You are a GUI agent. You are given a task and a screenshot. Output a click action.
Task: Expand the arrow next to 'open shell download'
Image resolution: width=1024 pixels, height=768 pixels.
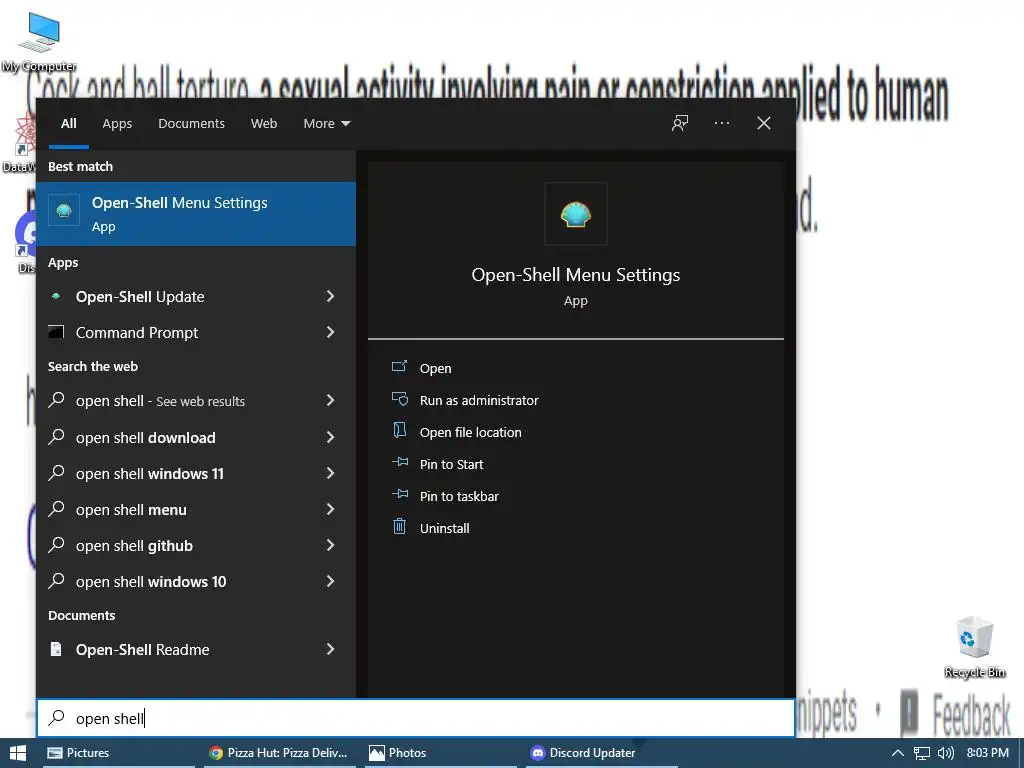pyautogui.click(x=330, y=437)
